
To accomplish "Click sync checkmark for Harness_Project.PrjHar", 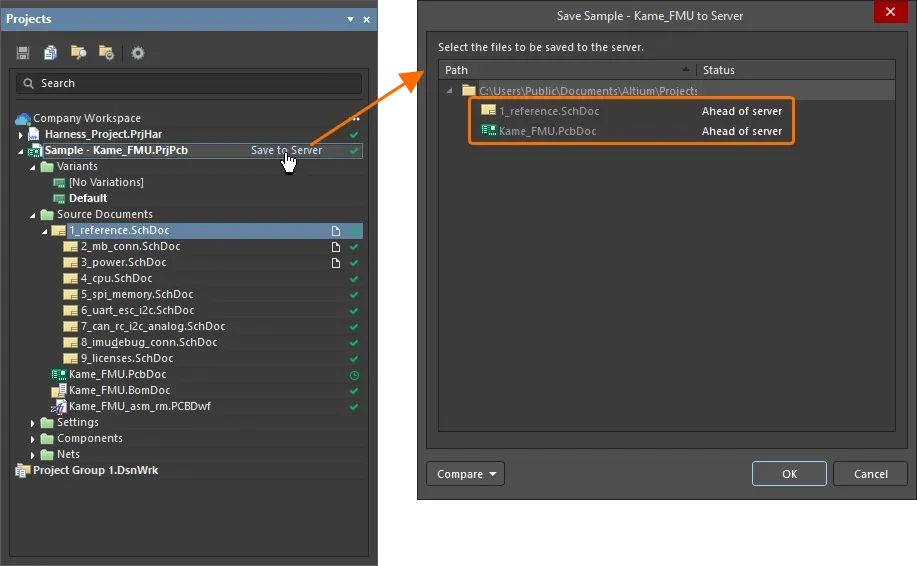I will click(354, 135).
